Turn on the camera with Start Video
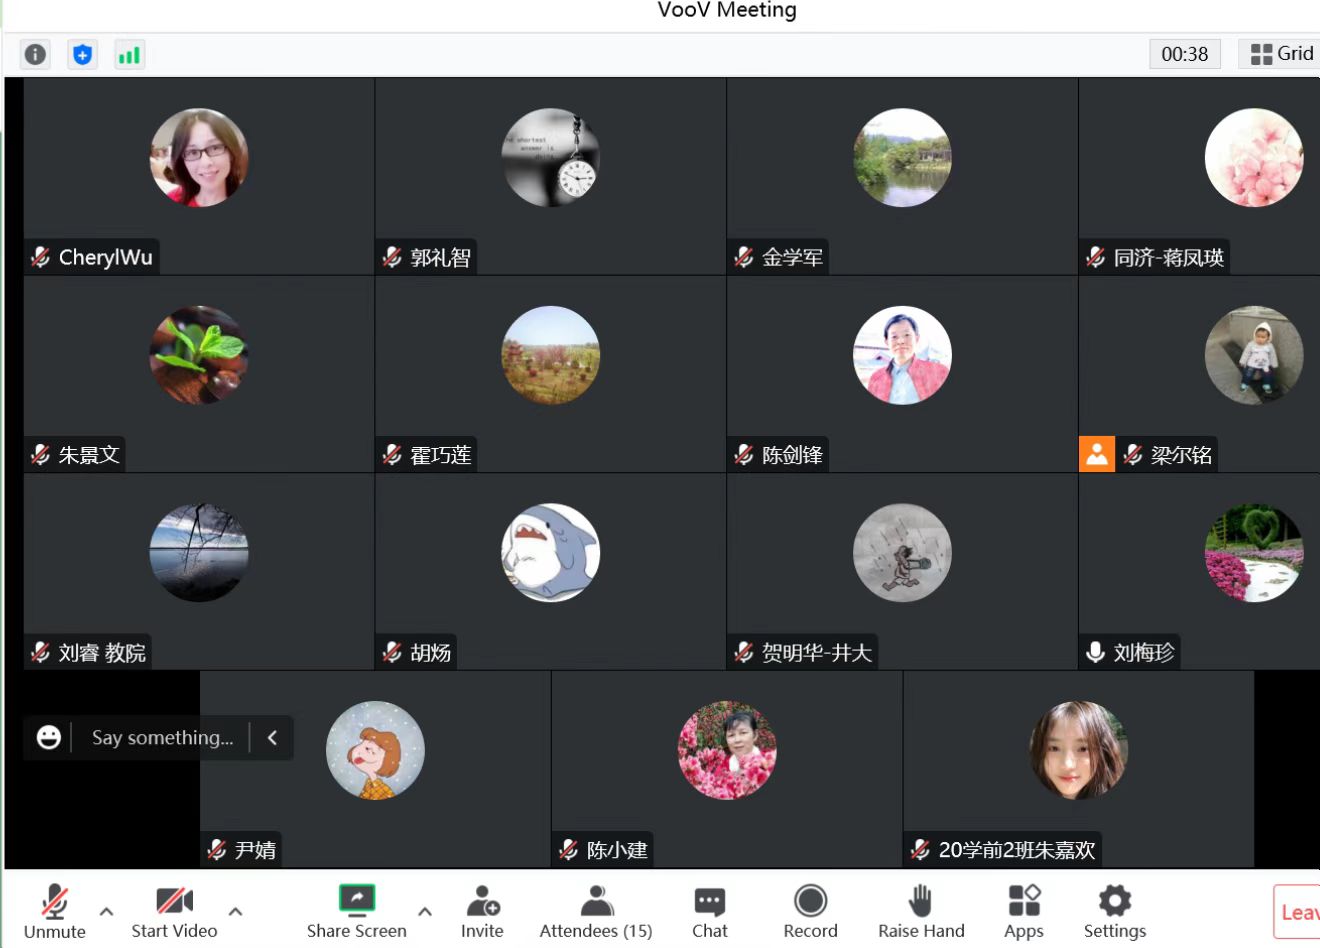The height and width of the screenshot is (948, 1320). click(x=174, y=911)
